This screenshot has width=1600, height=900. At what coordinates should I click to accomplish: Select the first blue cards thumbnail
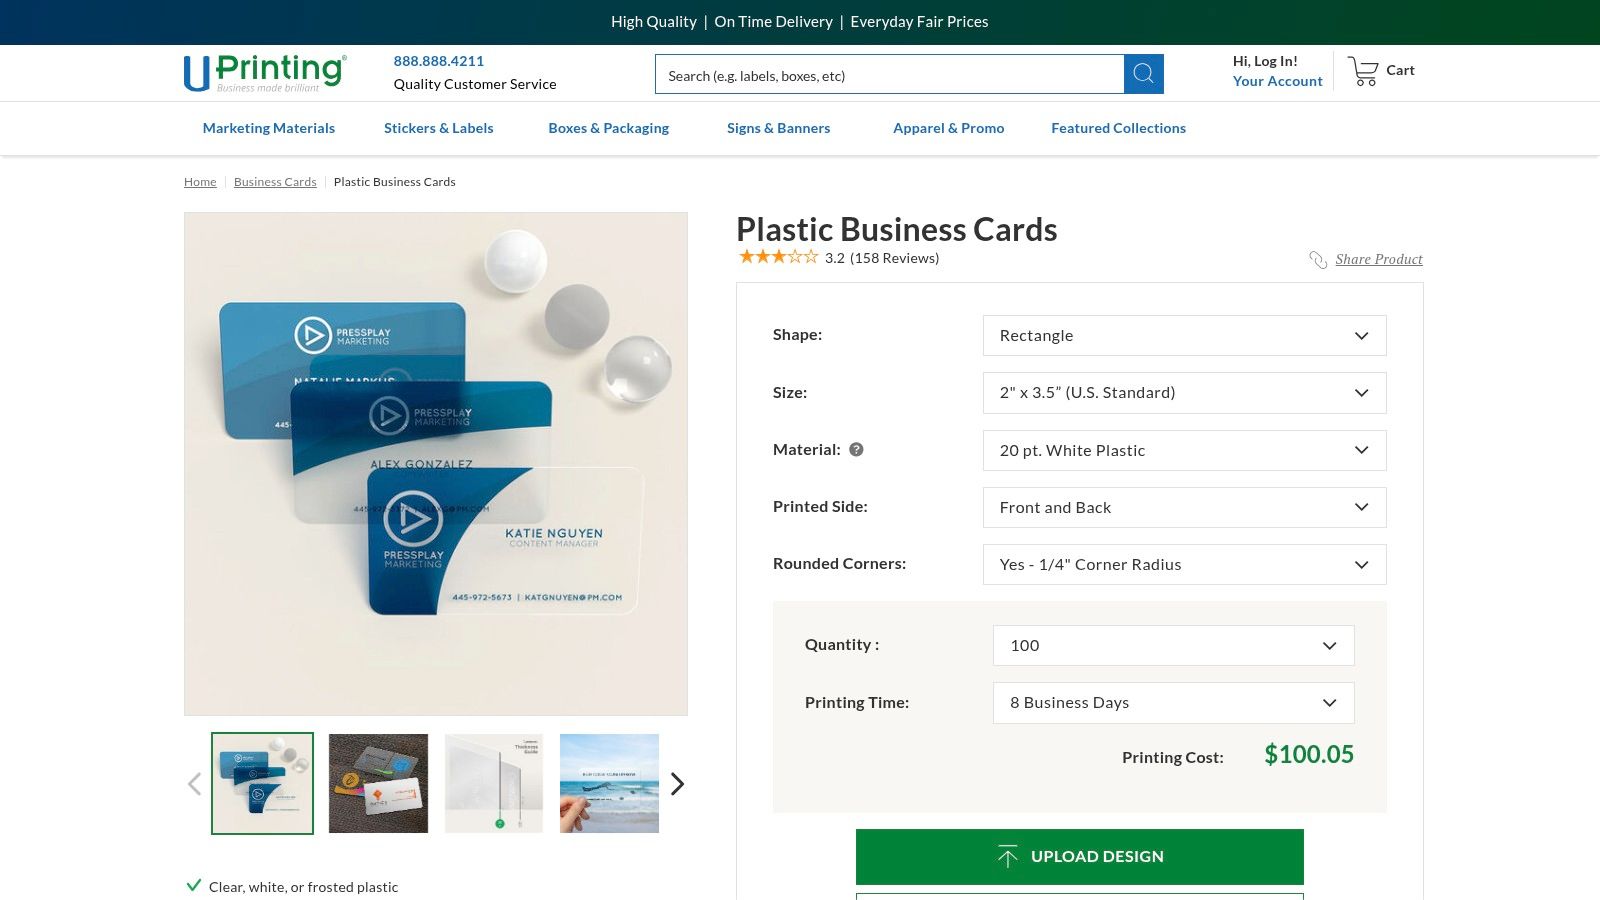[262, 784]
